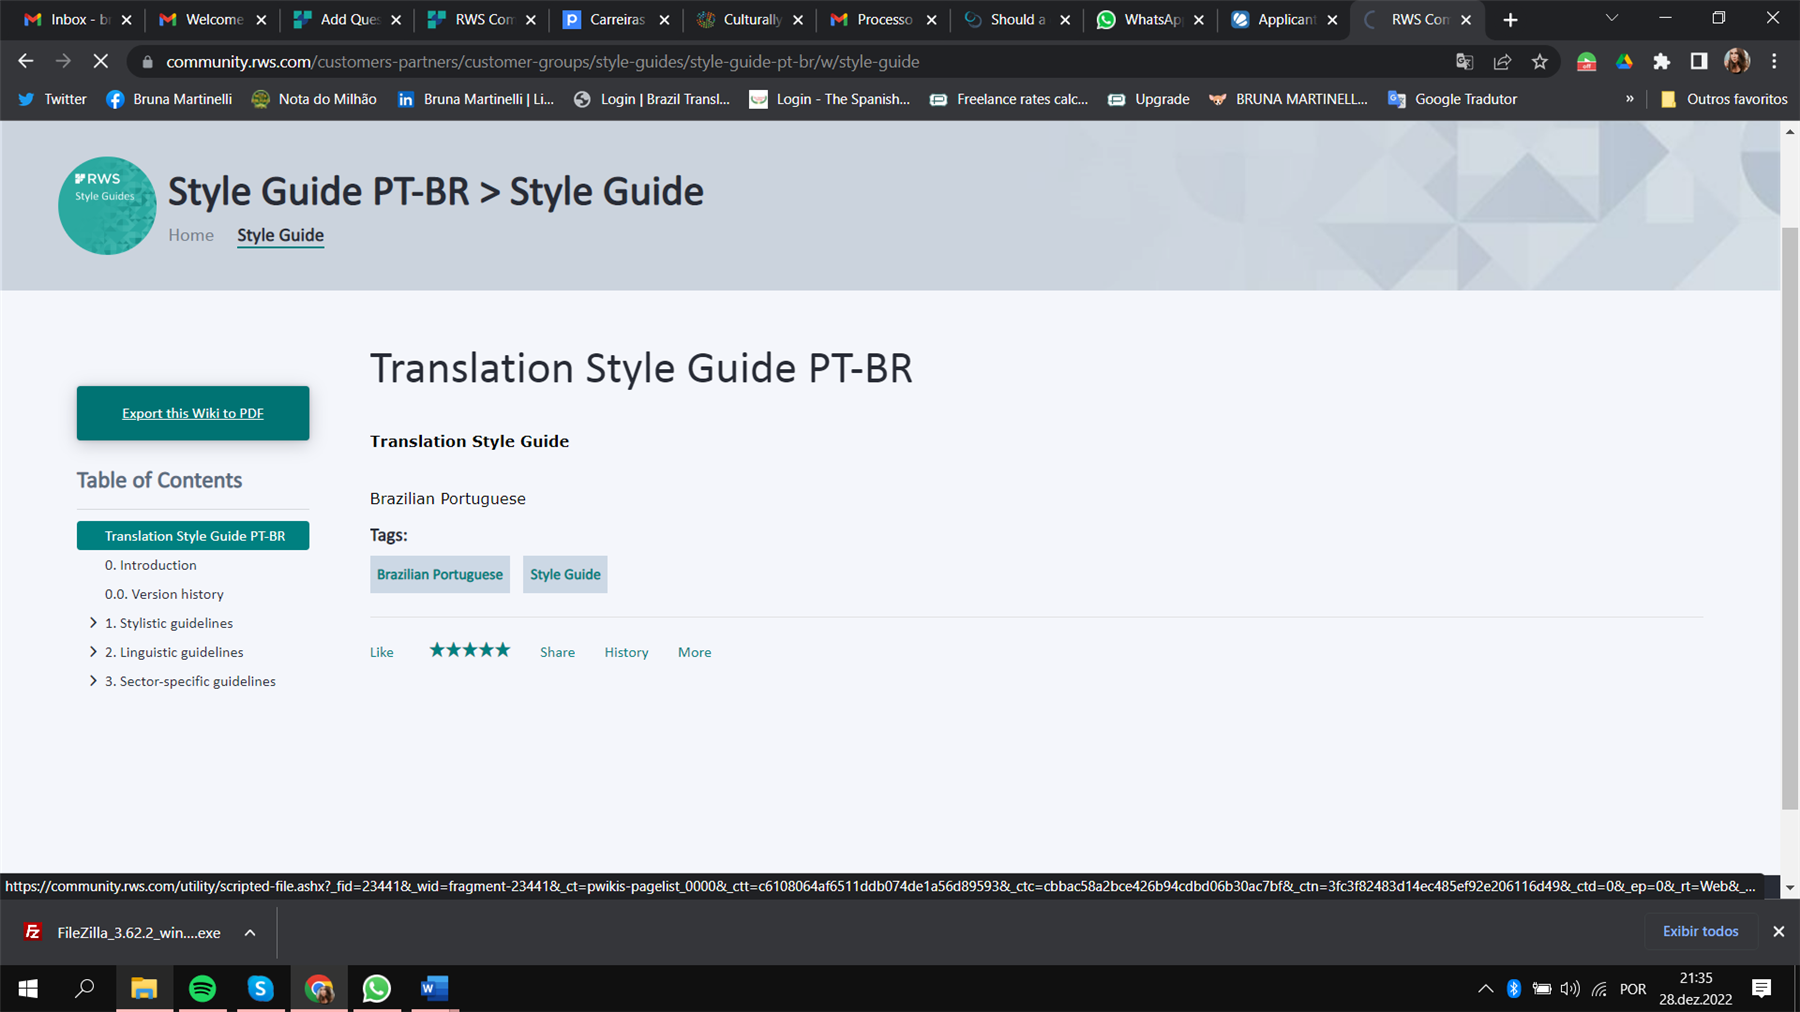This screenshot has width=1800, height=1012.
Task: Go back to the previous page
Action: (26, 61)
